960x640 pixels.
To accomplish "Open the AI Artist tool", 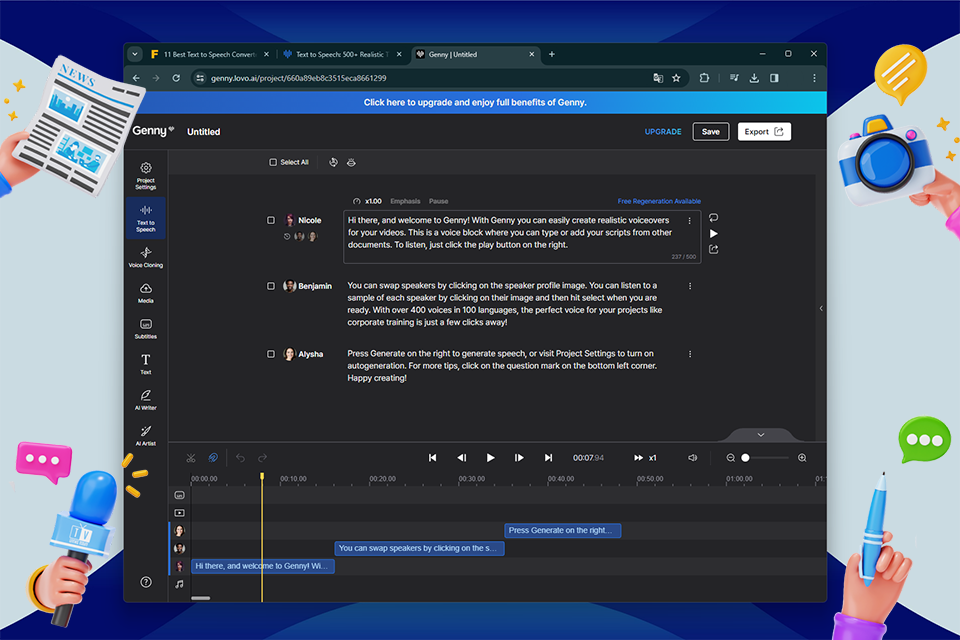I will pyautogui.click(x=146, y=435).
